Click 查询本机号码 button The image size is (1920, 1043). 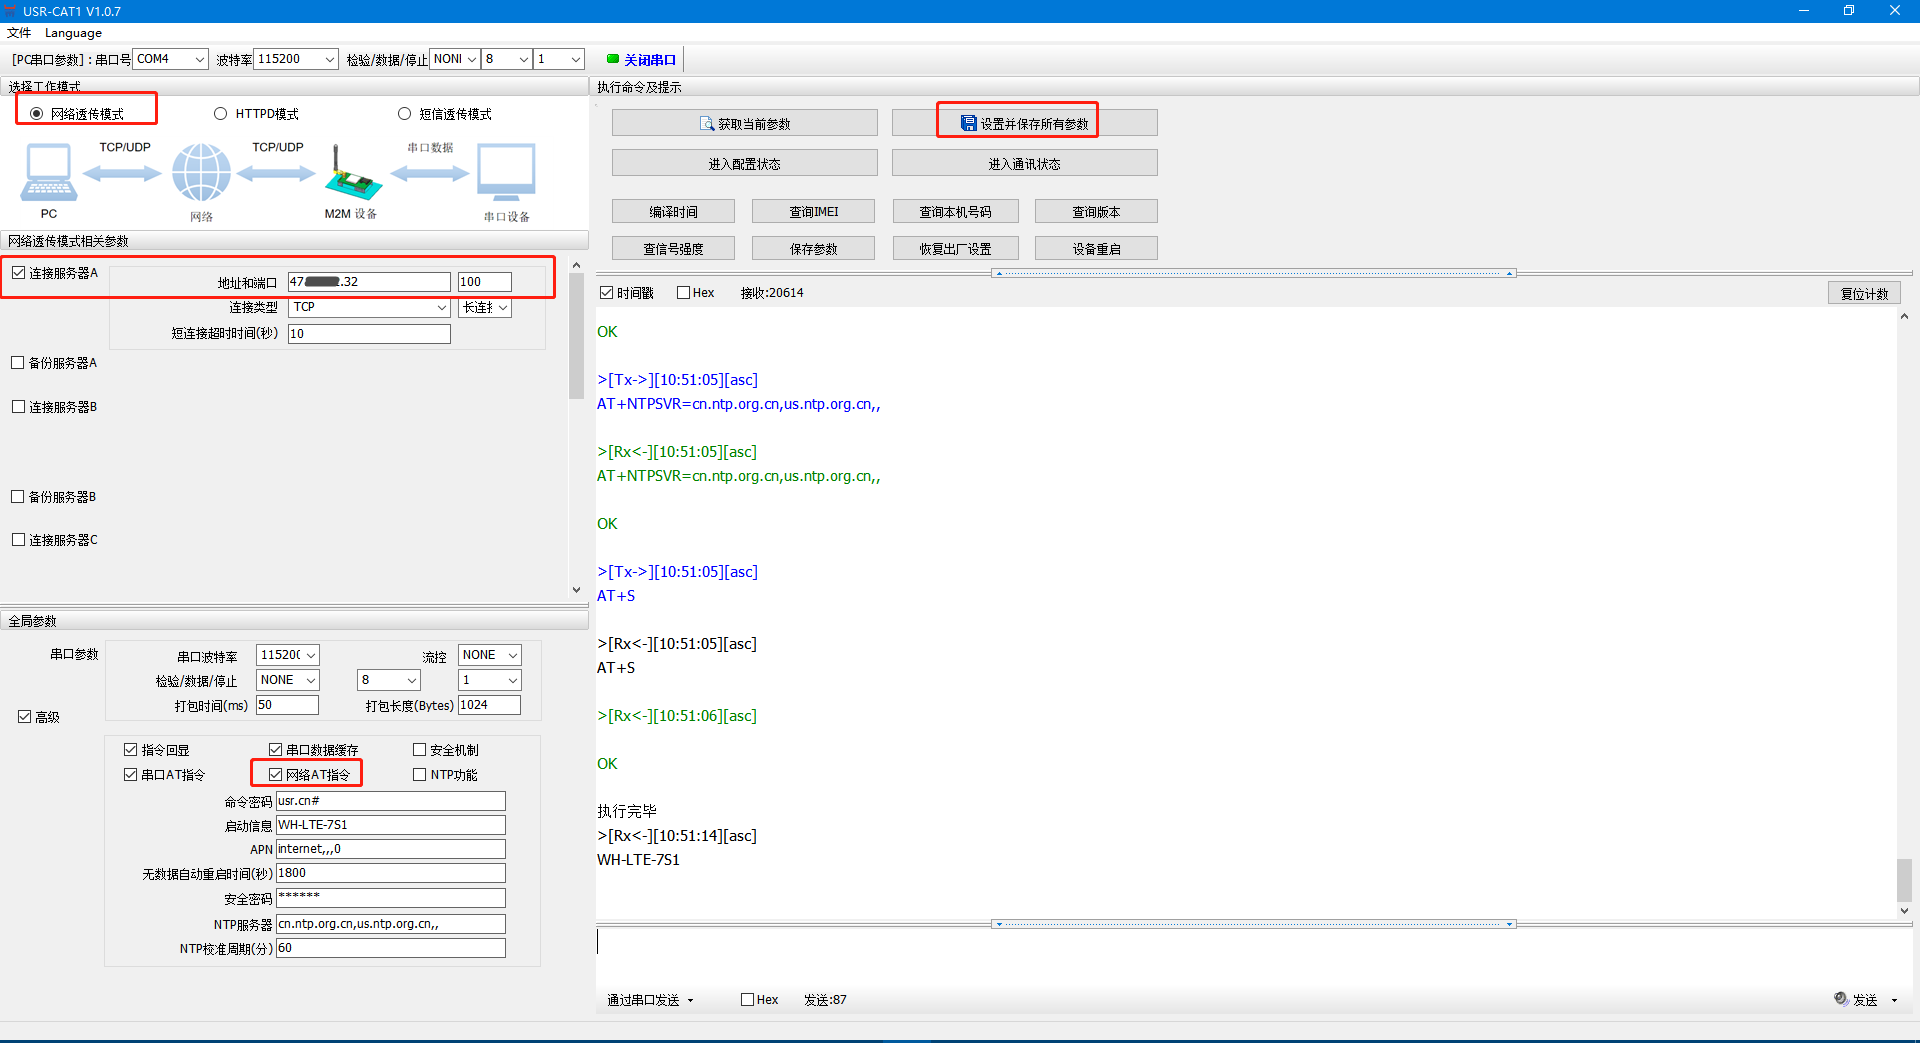click(x=956, y=211)
